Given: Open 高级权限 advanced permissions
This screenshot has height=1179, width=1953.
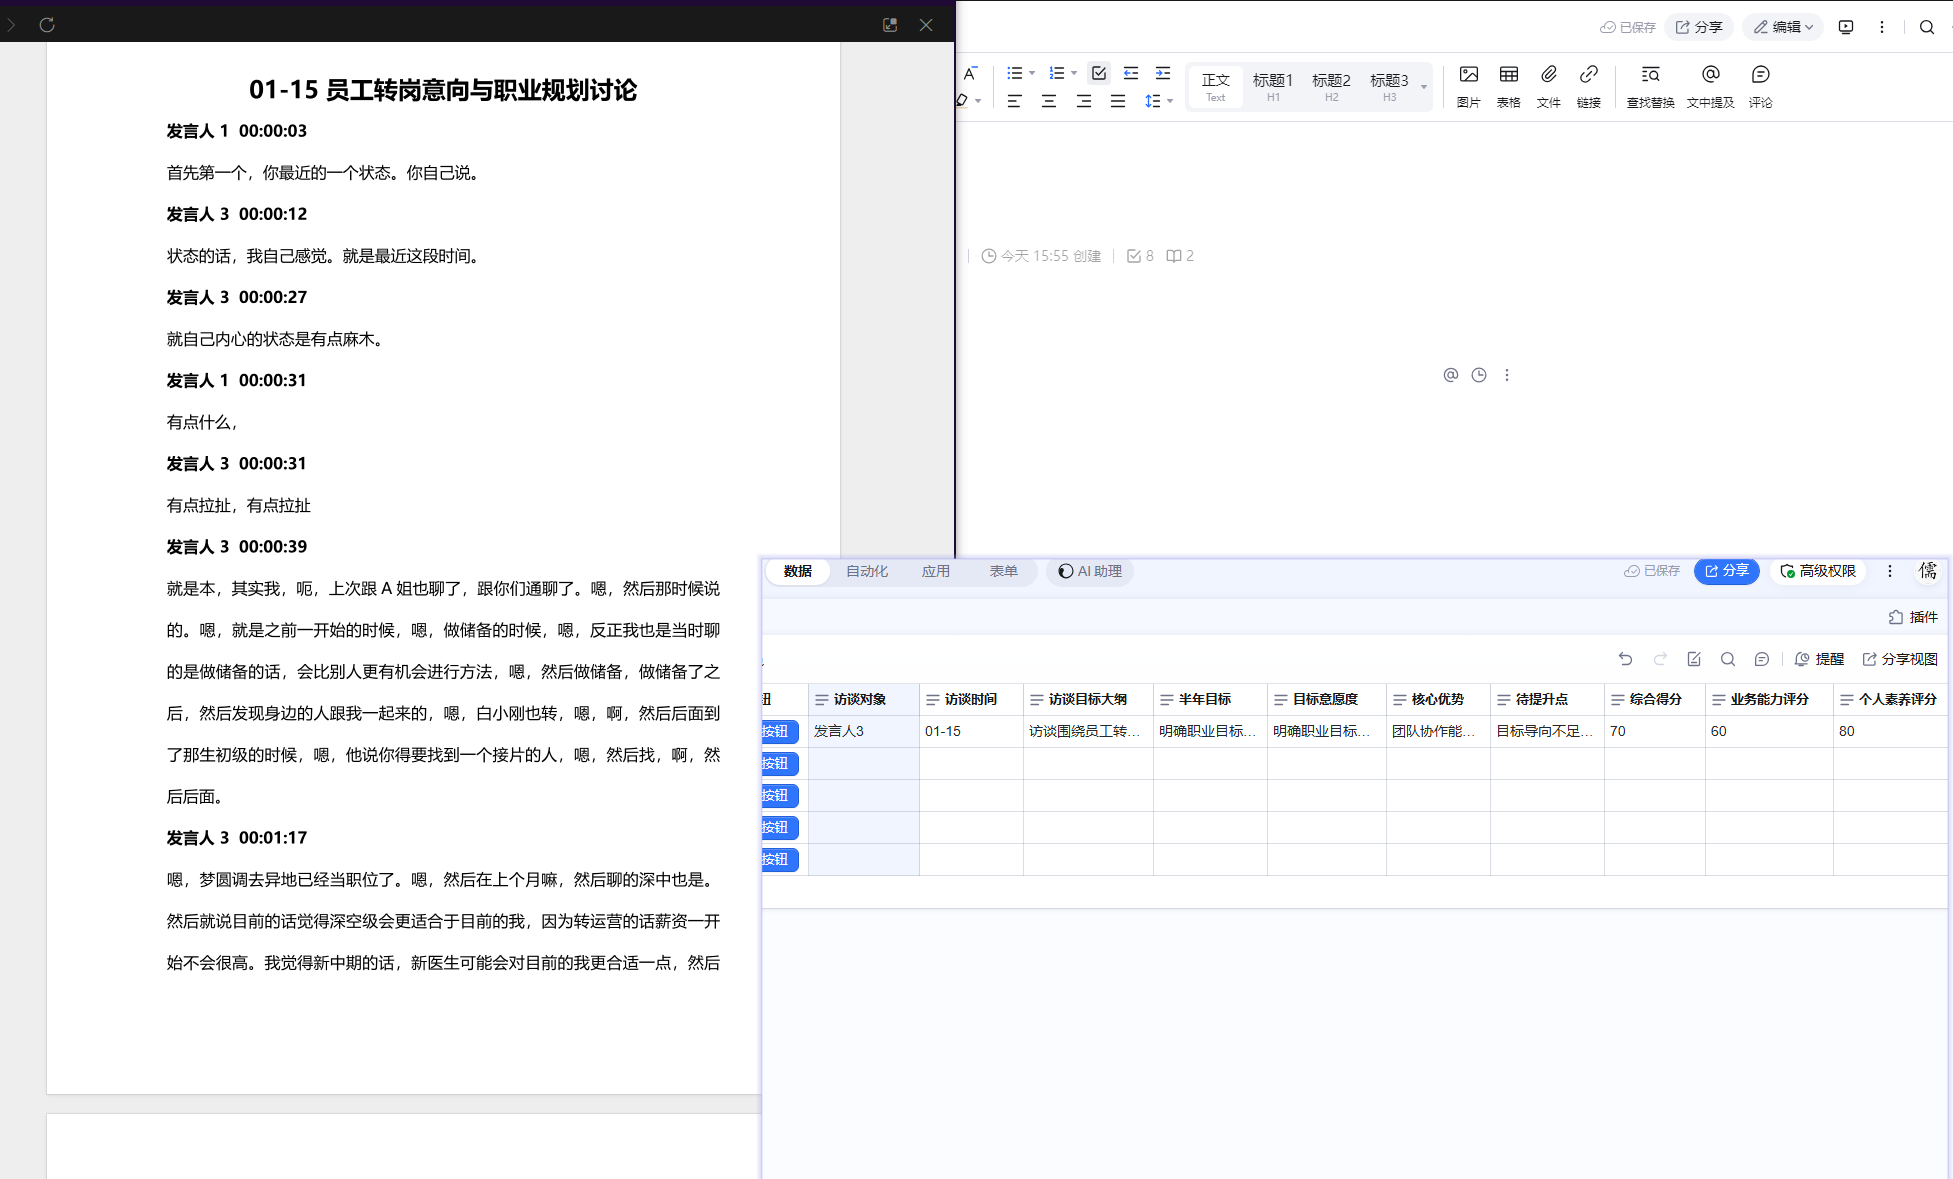Looking at the screenshot, I should coord(1817,571).
